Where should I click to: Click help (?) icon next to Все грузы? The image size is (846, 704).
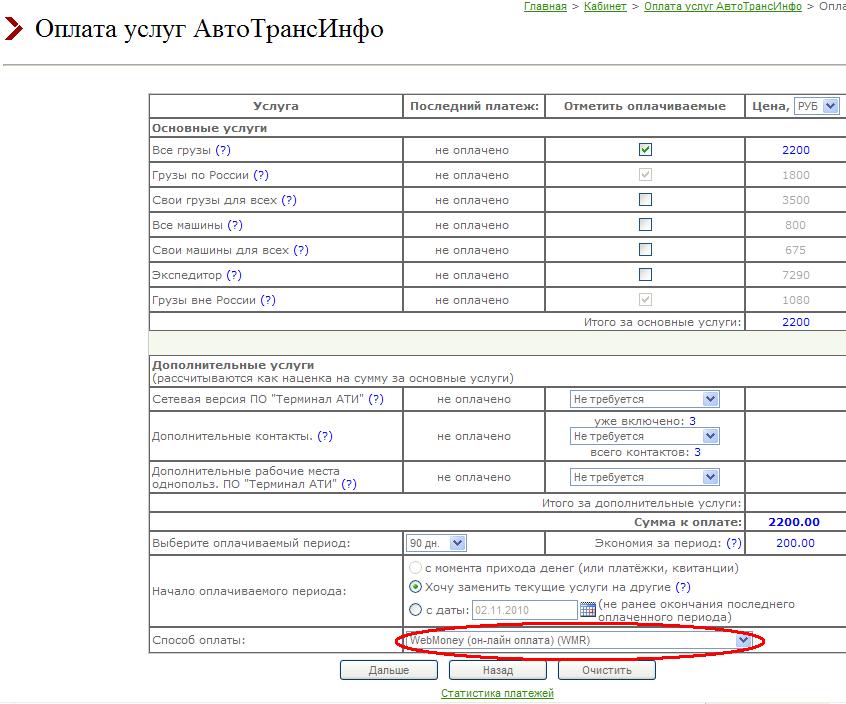pyautogui.click(x=223, y=150)
